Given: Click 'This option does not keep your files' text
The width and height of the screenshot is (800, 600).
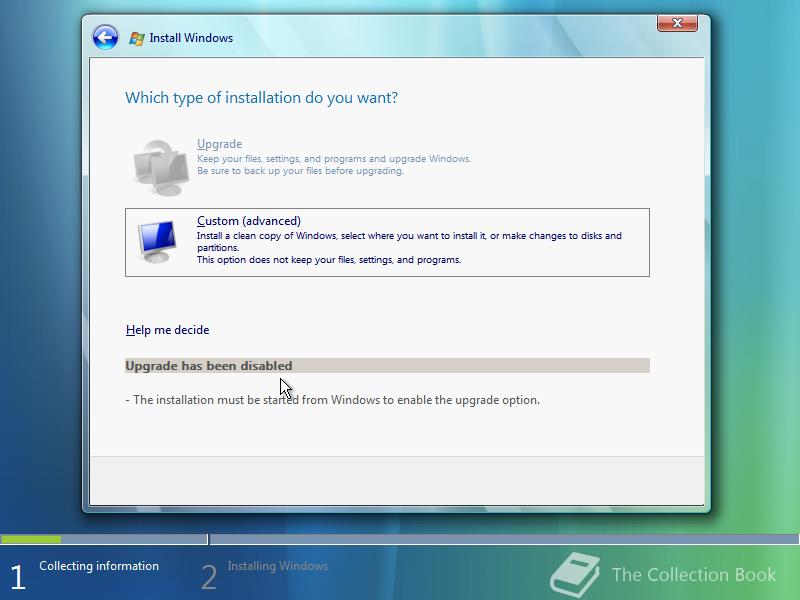Looking at the screenshot, I should tap(329, 260).
